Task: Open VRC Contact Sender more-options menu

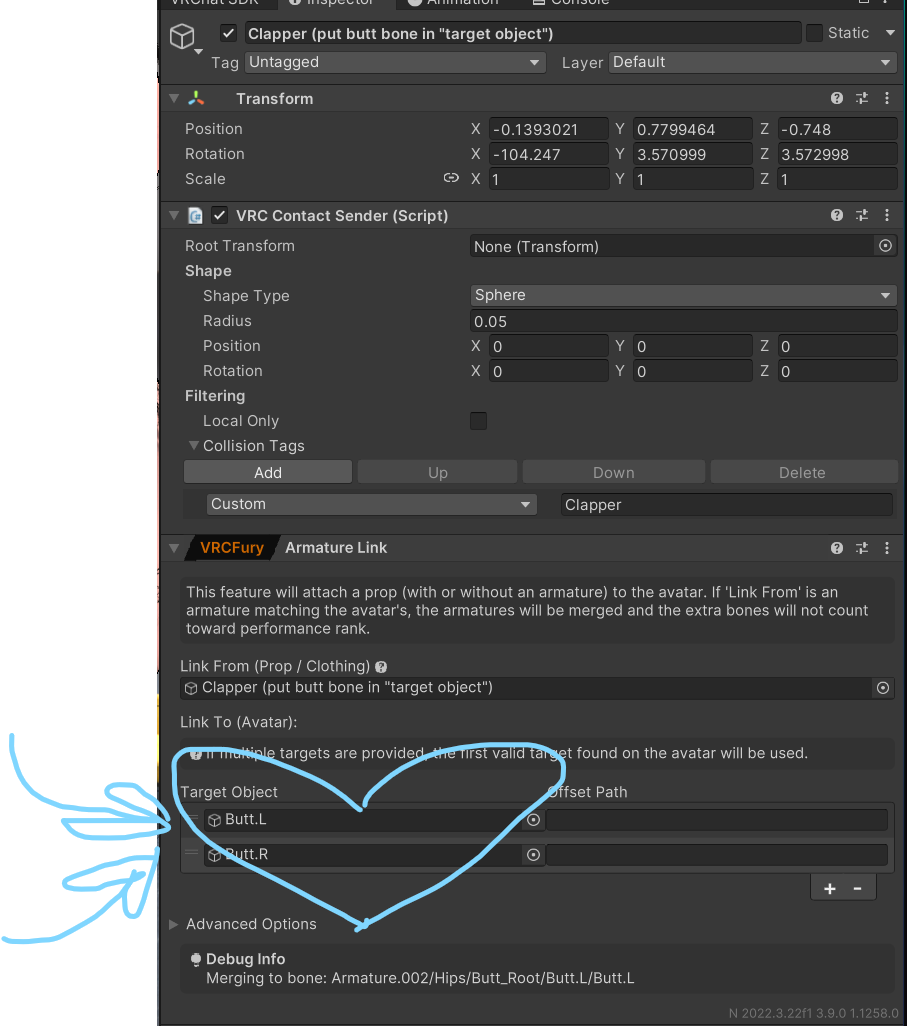Action: point(887,215)
